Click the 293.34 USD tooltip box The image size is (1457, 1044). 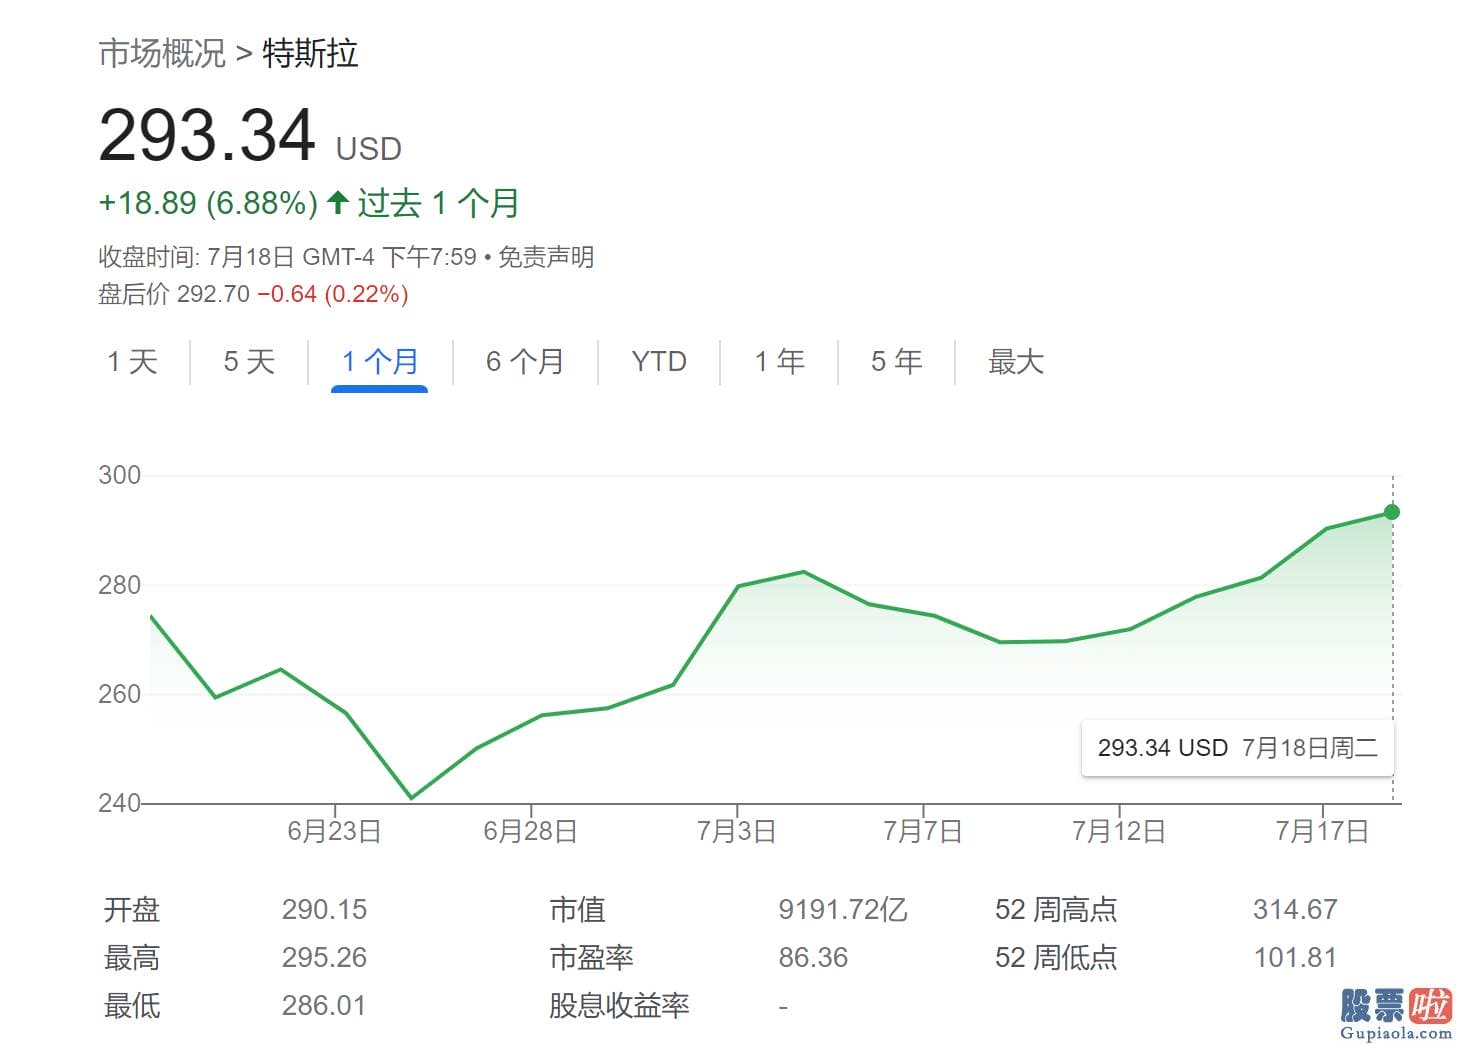click(1237, 748)
